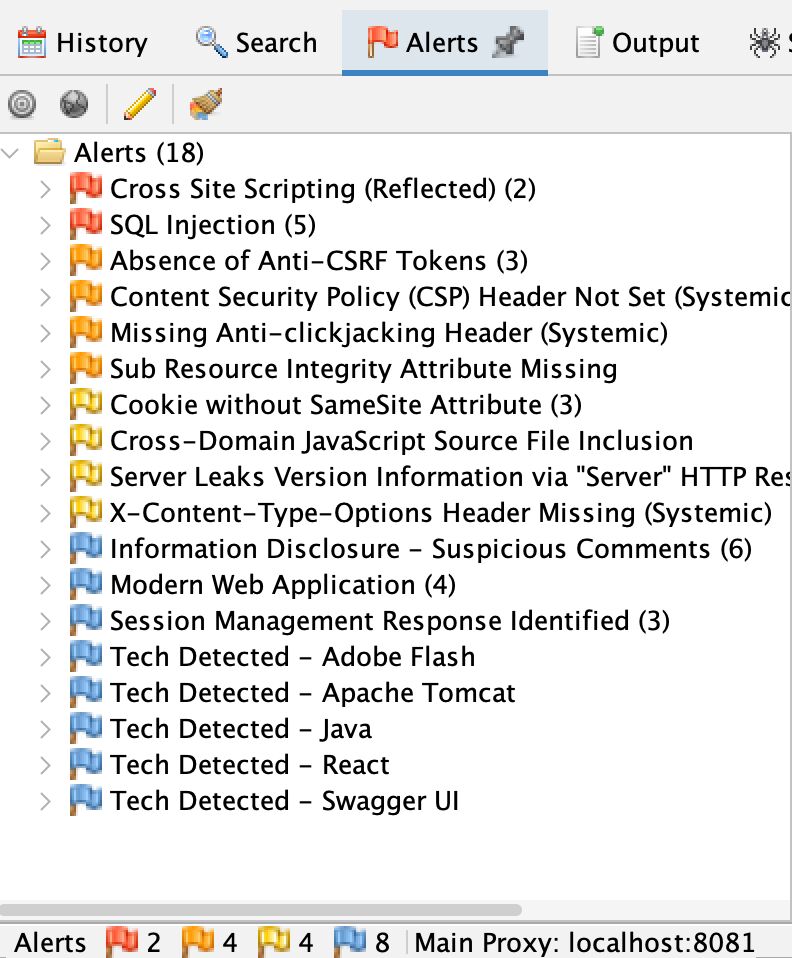This screenshot has height=958, width=792.
Task: Open the Output tab
Action: (x=637, y=43)
